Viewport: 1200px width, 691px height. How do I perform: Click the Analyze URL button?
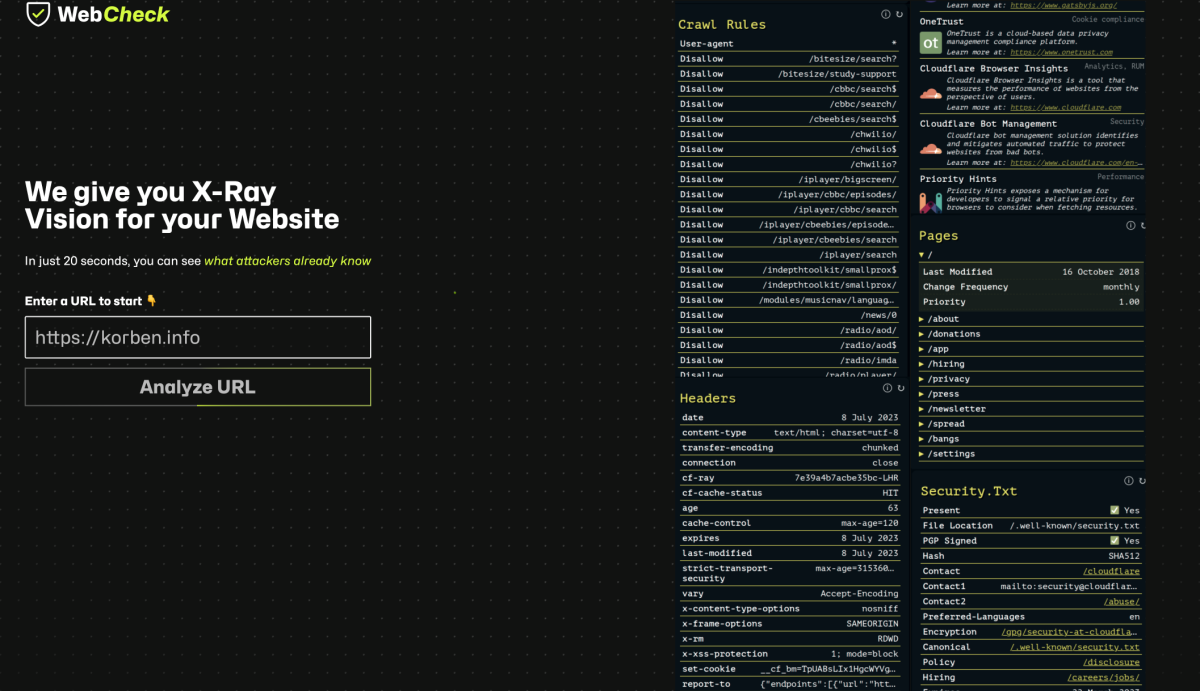point(197,386)
